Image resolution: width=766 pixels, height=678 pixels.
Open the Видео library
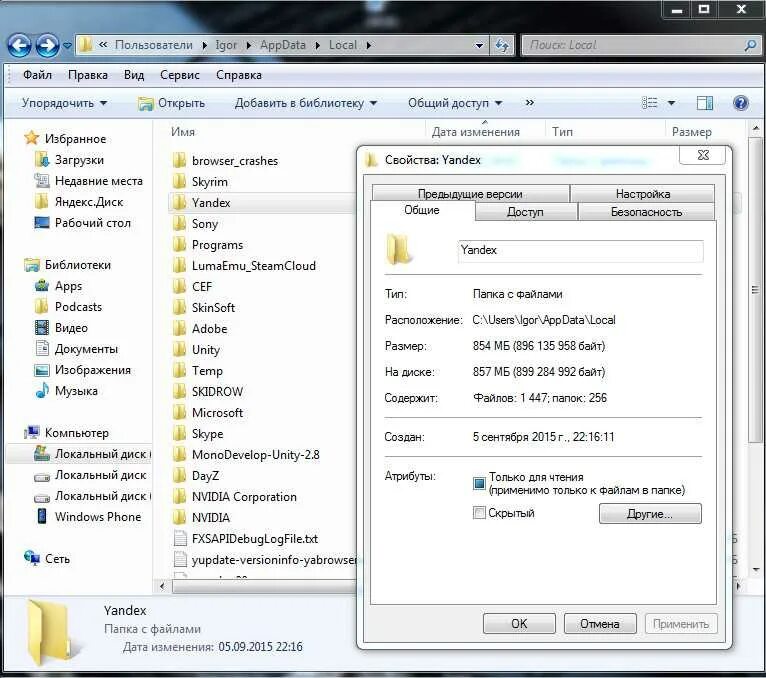(x=71, y=328)
